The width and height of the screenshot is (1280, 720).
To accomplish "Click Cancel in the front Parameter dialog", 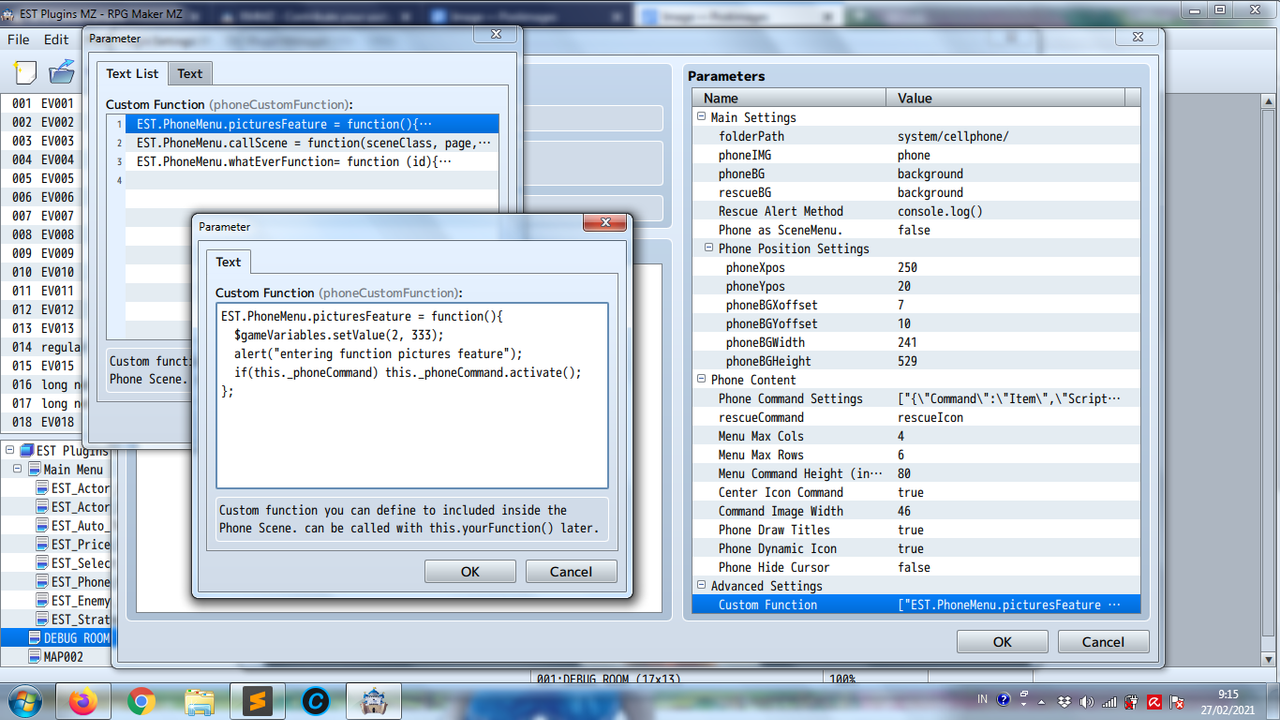I will click(571, 571).
